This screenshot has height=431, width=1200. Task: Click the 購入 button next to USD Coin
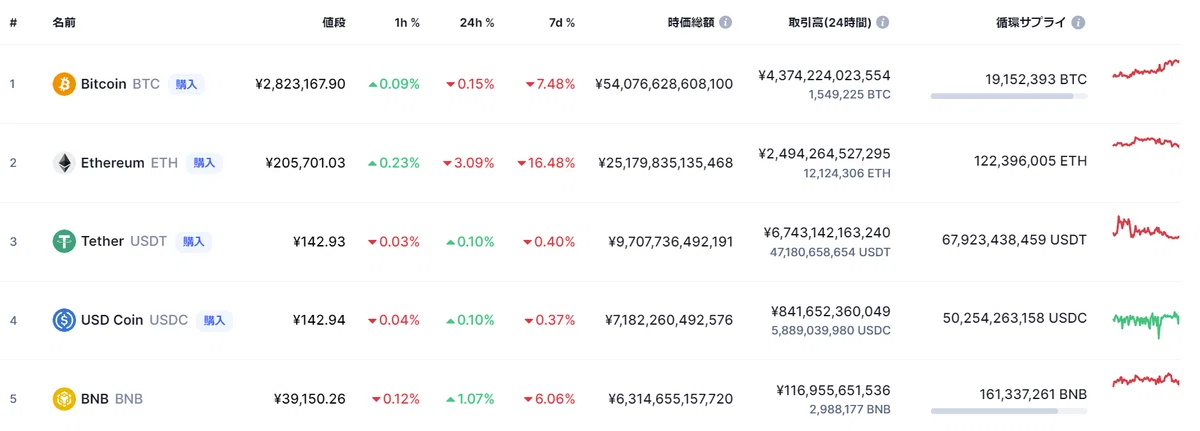(214, 320)
